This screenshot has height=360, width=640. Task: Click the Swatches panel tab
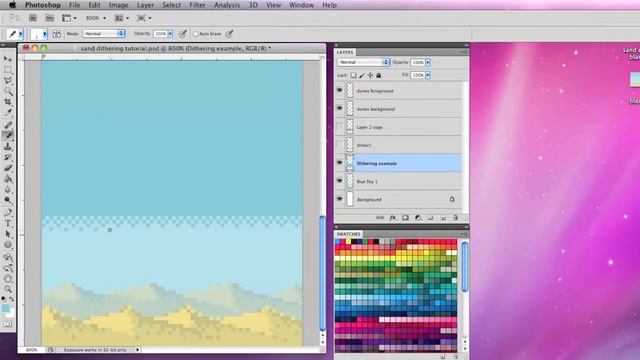[x=348, y=234]
